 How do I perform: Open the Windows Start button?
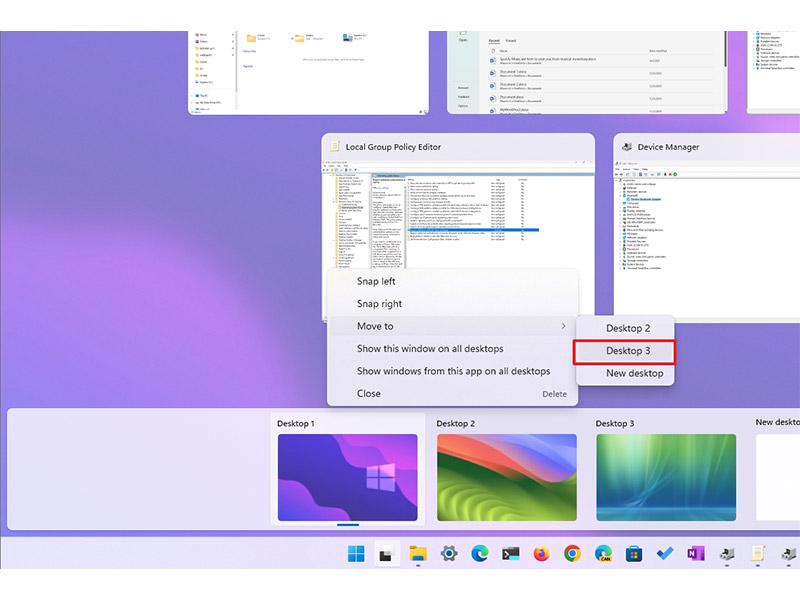[x=356, y=554]
